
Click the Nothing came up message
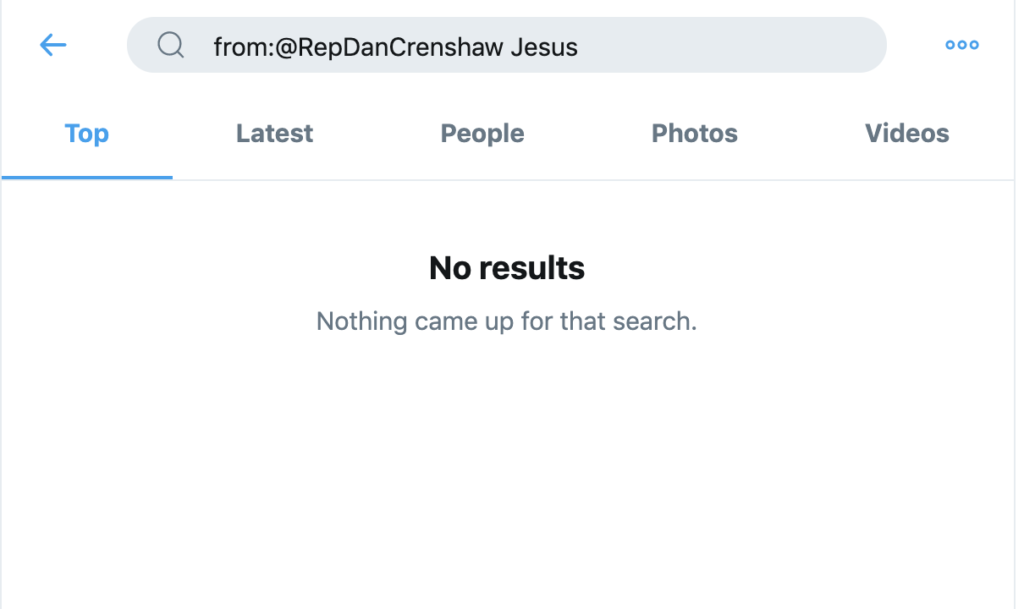coord(506,321)
